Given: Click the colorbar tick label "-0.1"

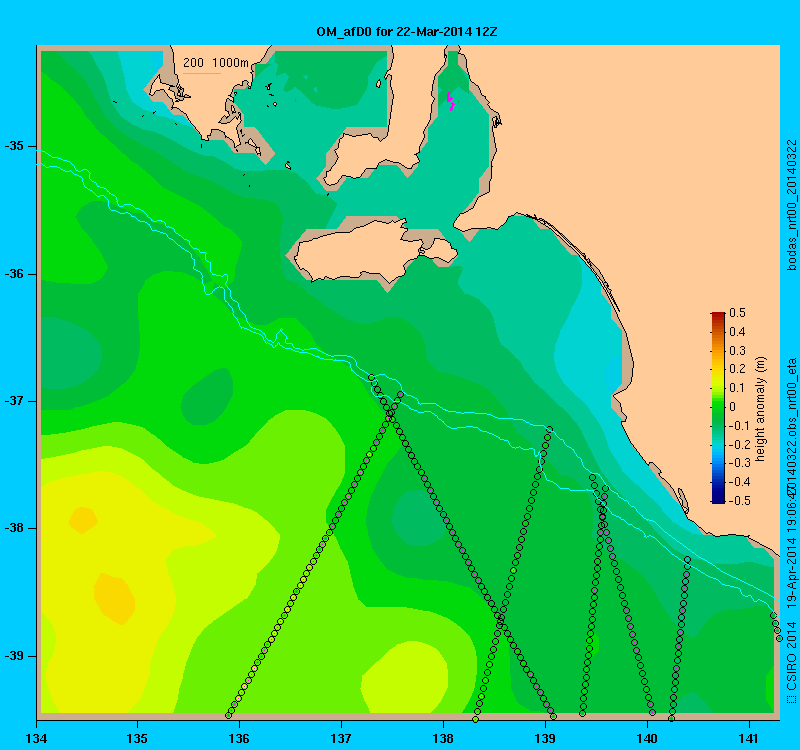Looking at the screenshot, I should [x=739, y=426].
